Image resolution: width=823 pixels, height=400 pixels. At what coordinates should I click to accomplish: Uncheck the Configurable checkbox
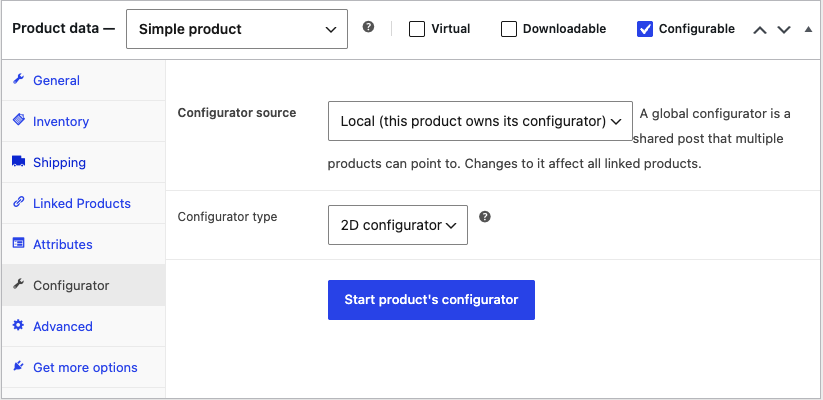pyautogui.click(x=645, y=29)
